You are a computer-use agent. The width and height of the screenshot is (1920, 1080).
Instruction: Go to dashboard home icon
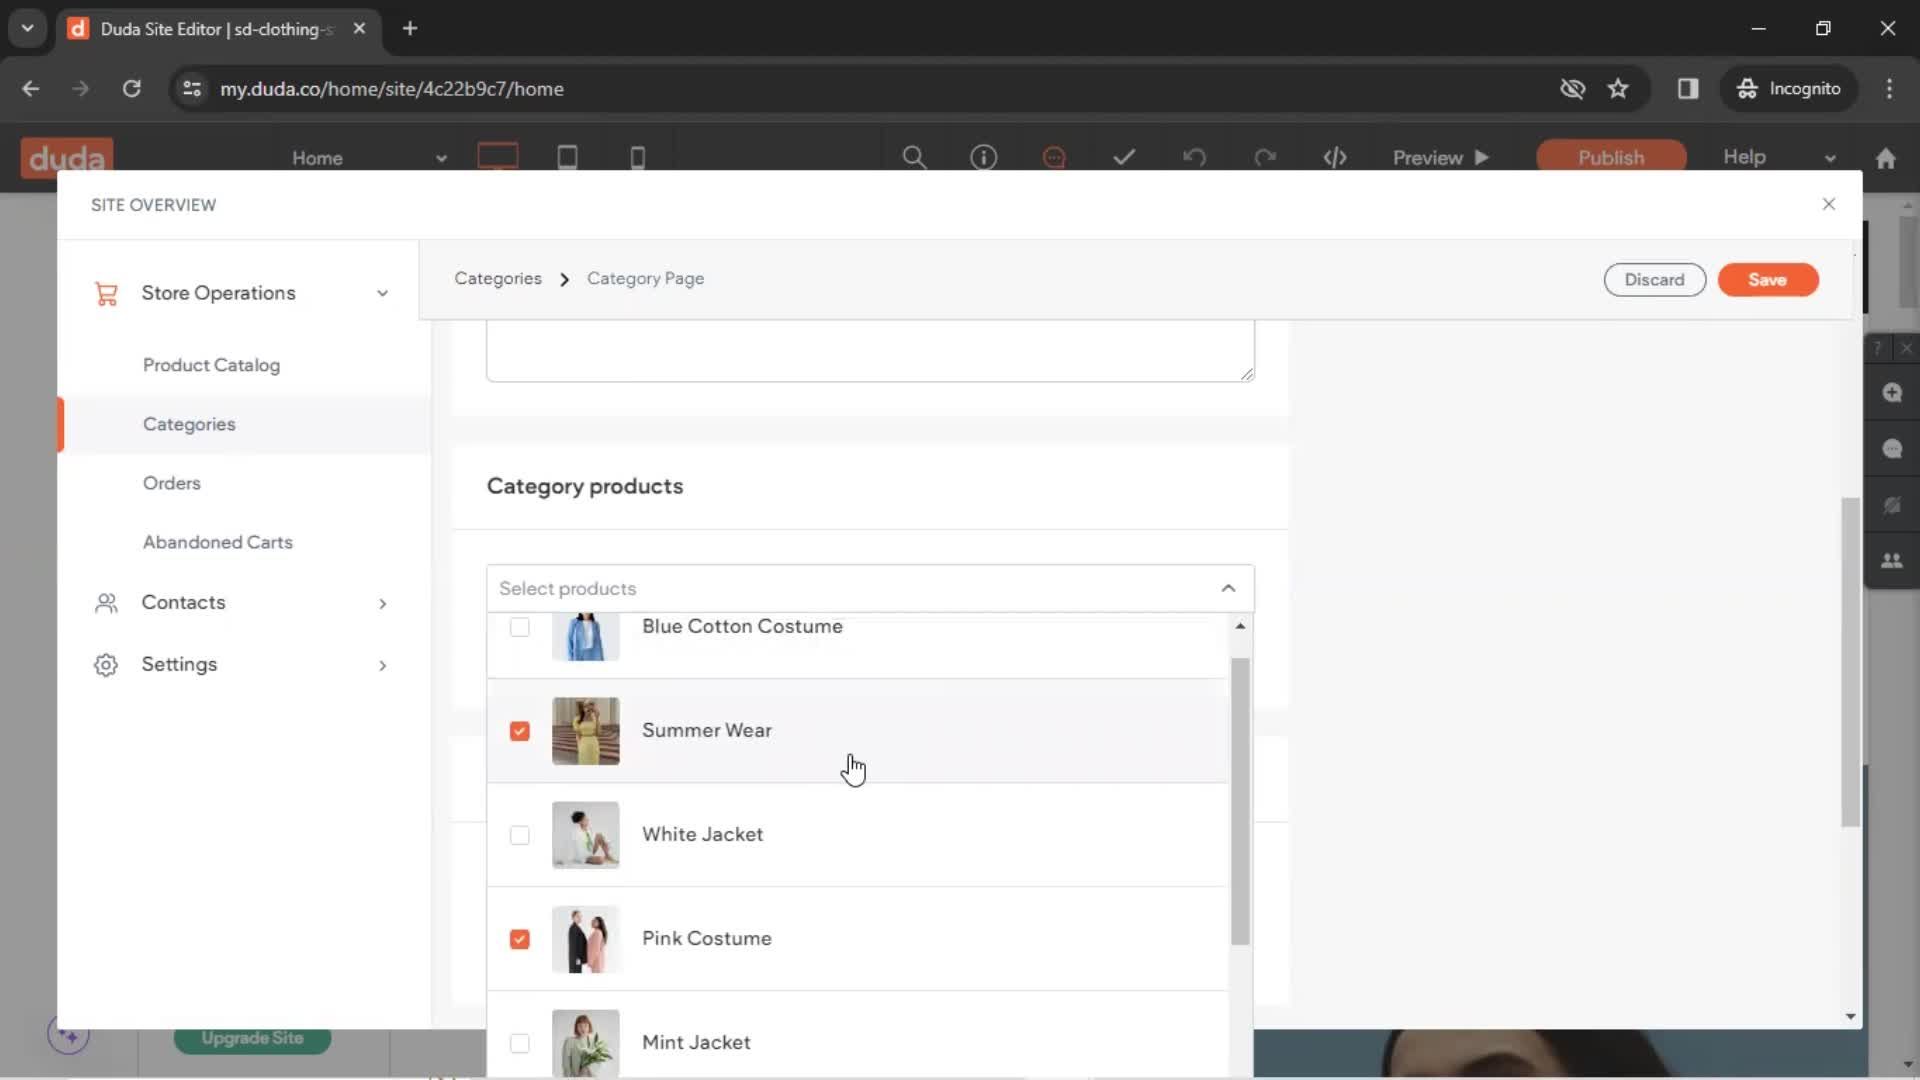1885,158
